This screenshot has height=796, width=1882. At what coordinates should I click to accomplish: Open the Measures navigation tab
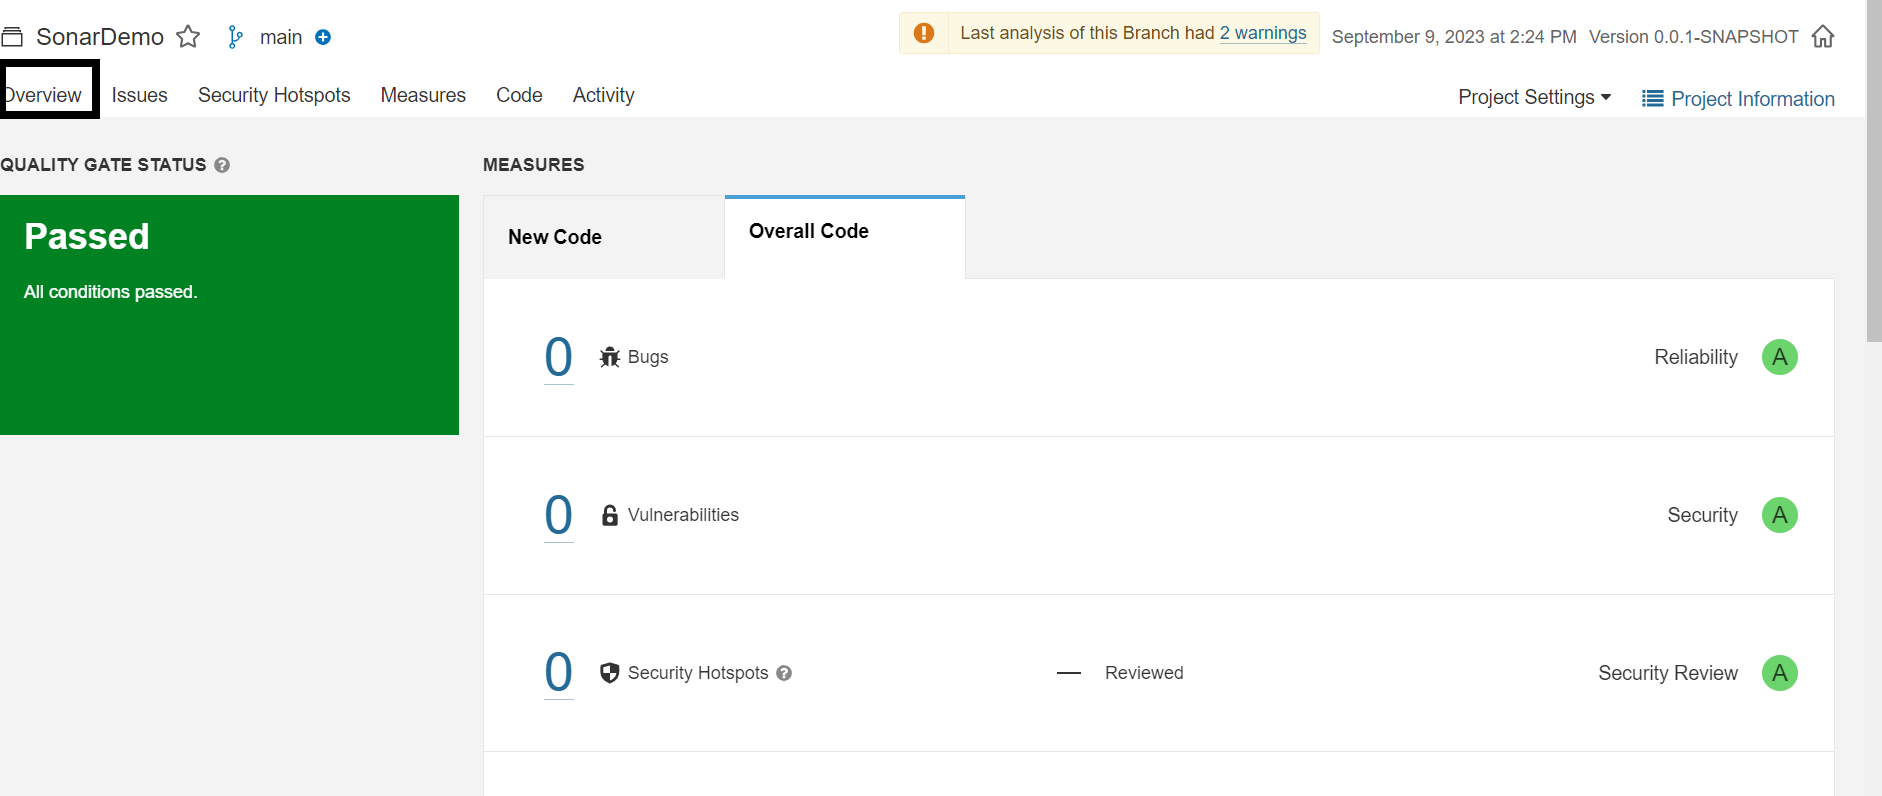pos(423,95)
